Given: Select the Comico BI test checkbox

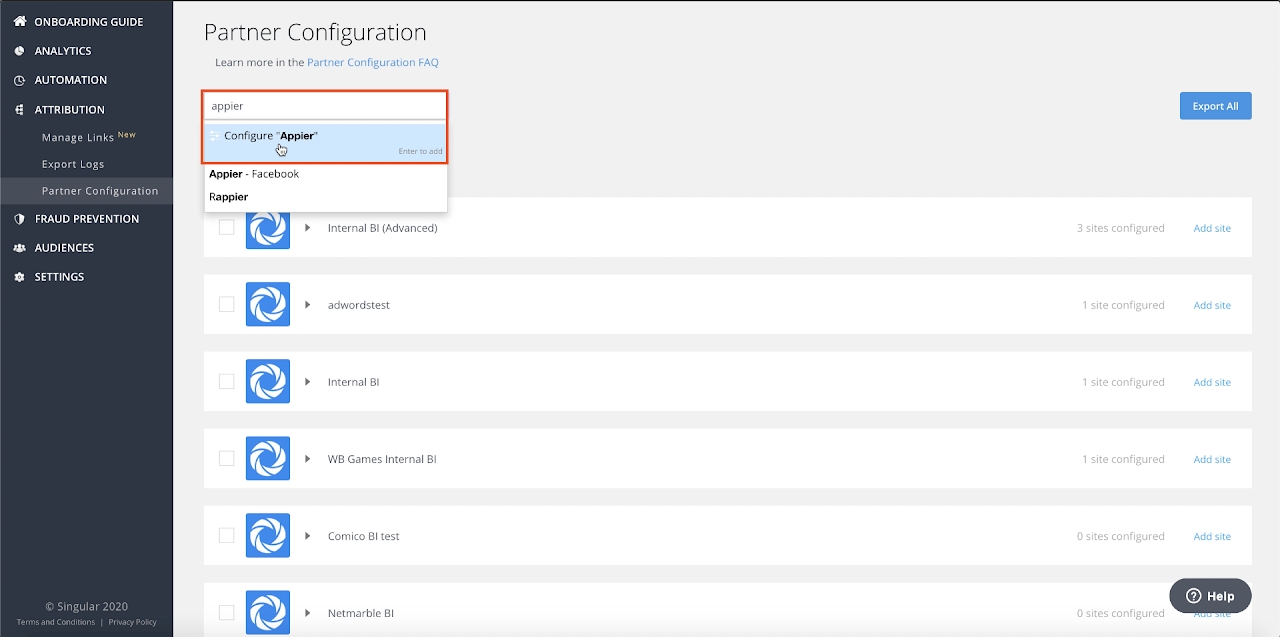Looking at the screenshot, I should [227, 536].
